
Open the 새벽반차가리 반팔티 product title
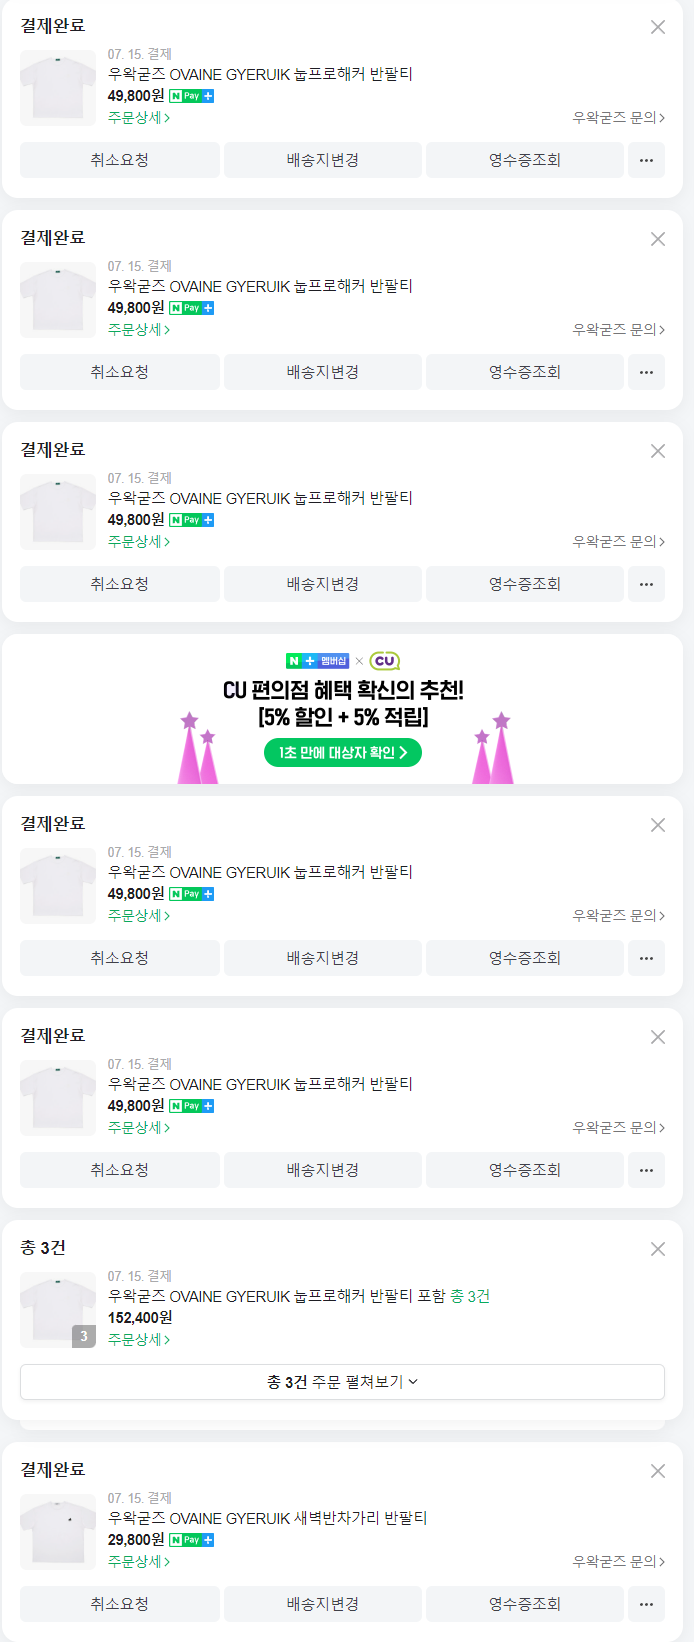(267, 1518)
